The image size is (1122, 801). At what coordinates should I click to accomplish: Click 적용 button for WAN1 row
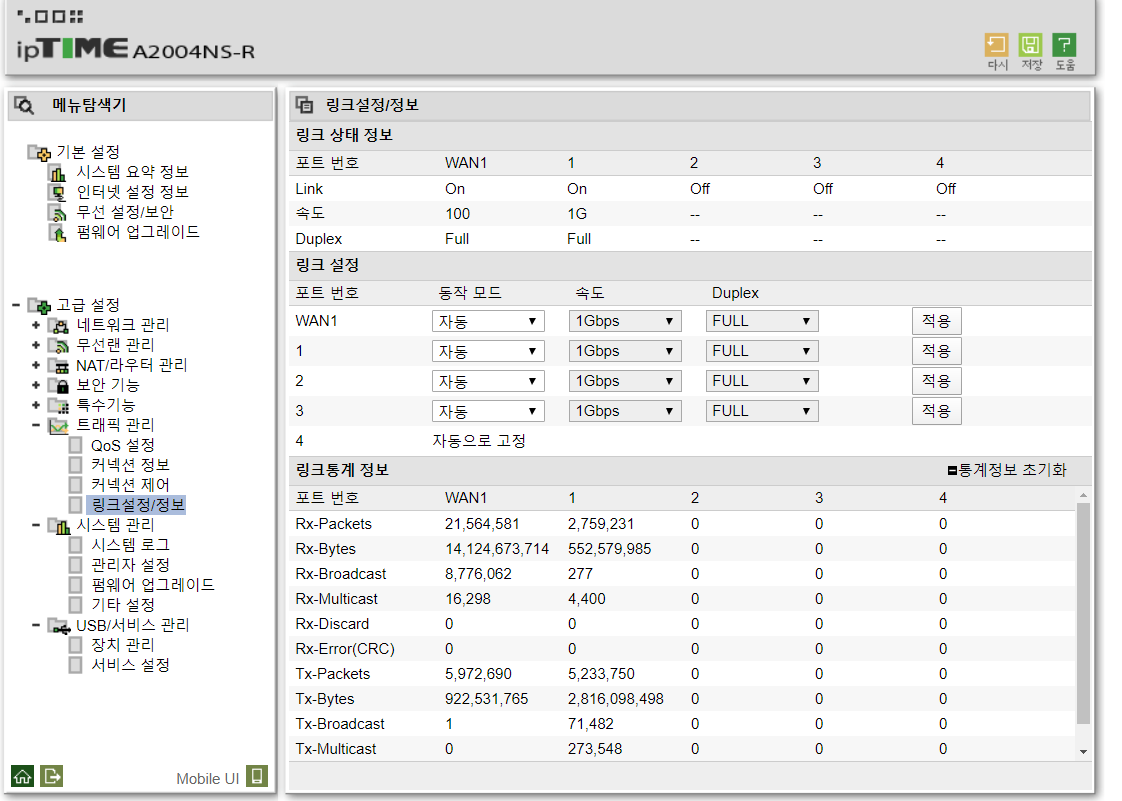(x=936, y=321)
